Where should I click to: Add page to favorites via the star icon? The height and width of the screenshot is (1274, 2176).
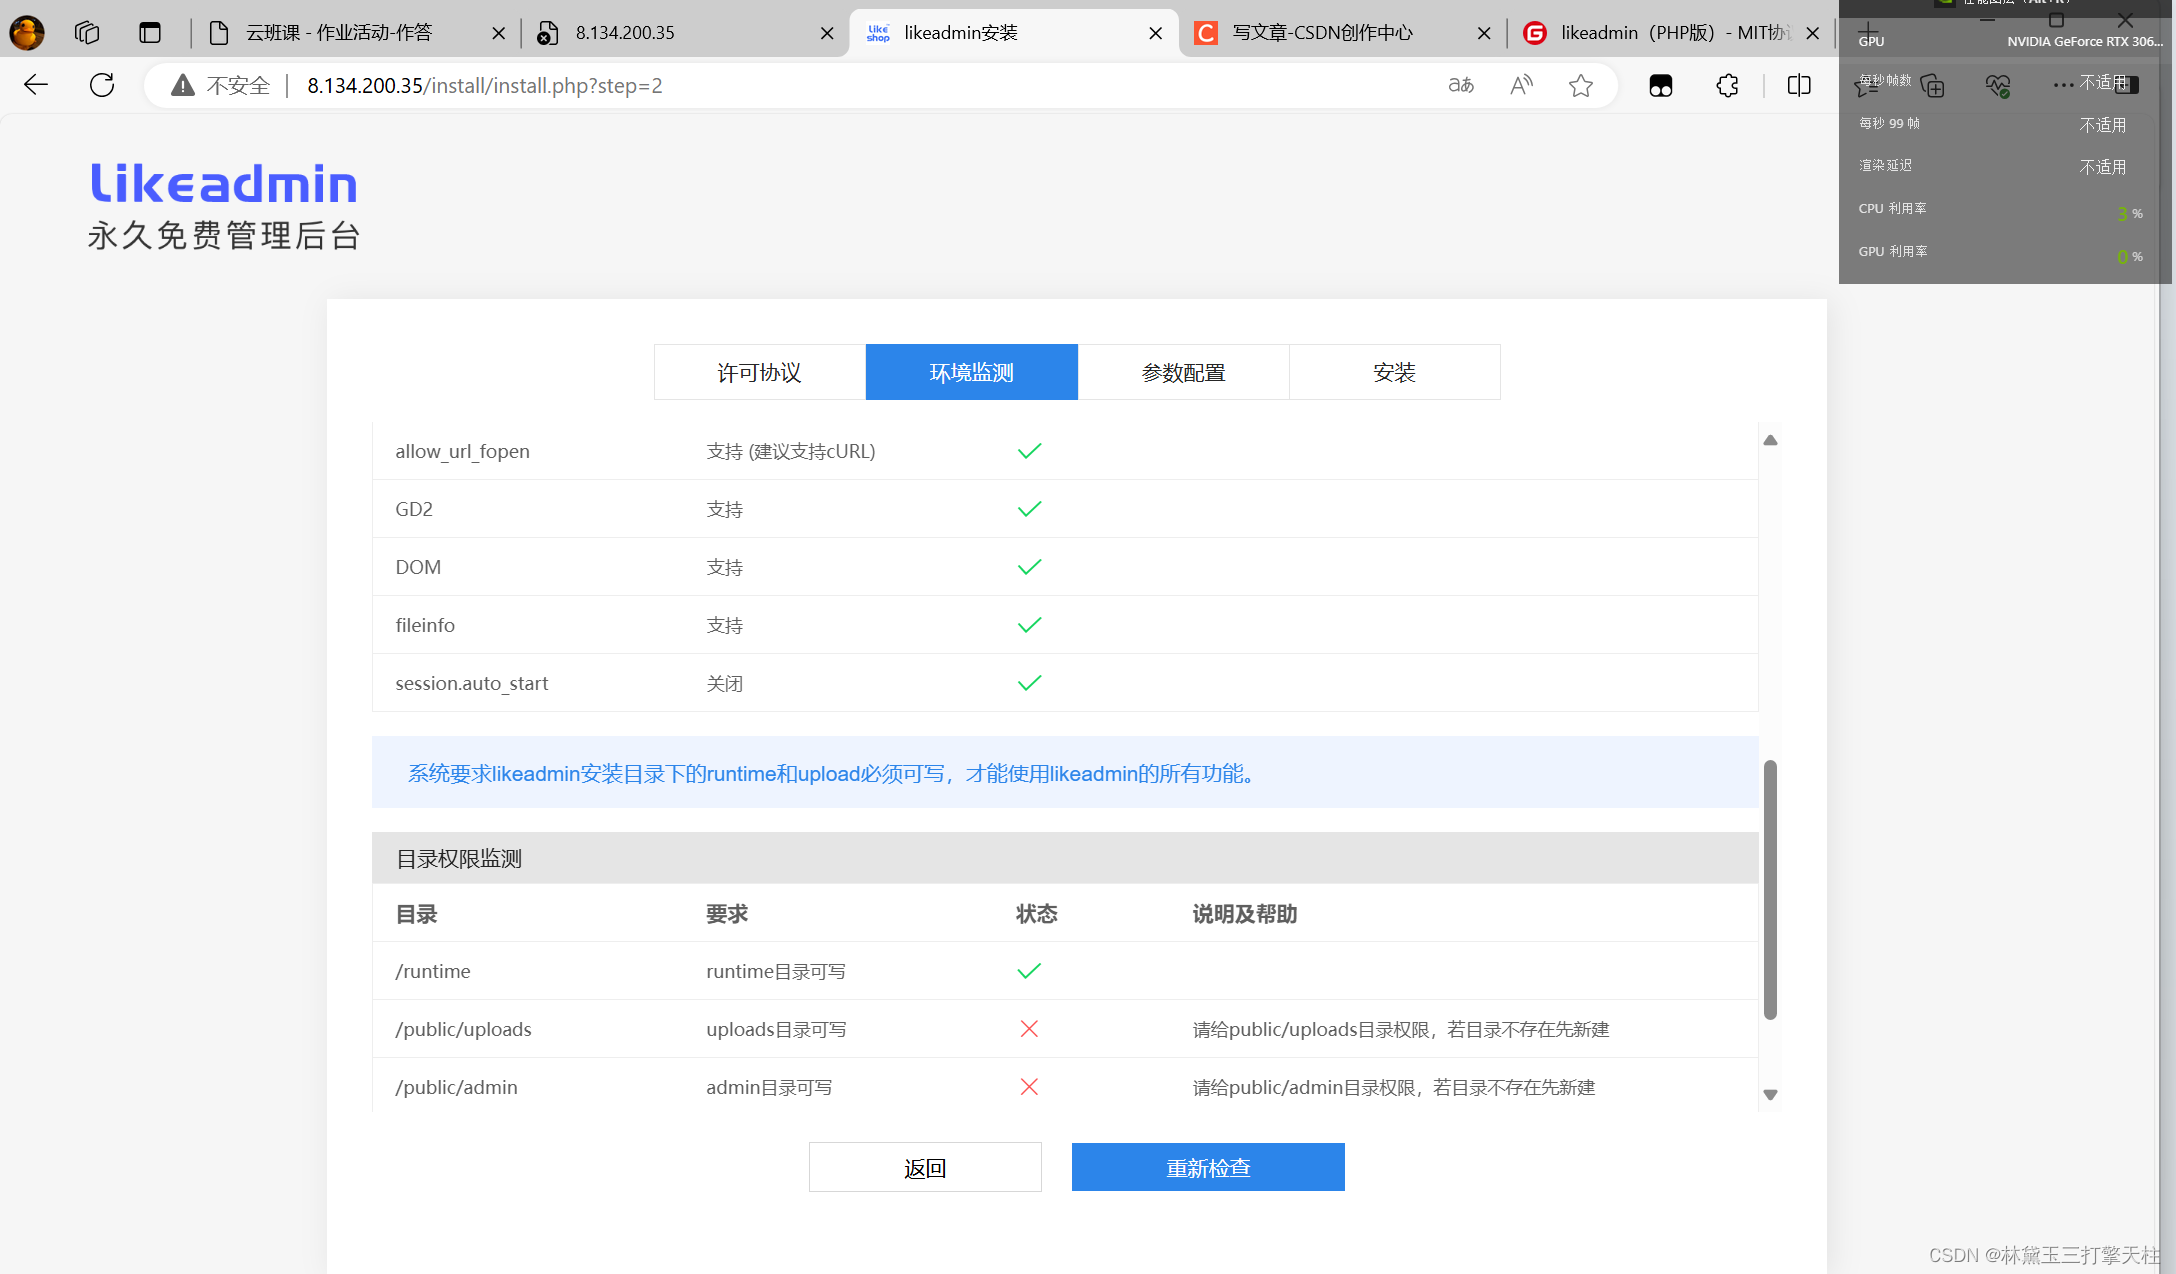(1580, 86)
